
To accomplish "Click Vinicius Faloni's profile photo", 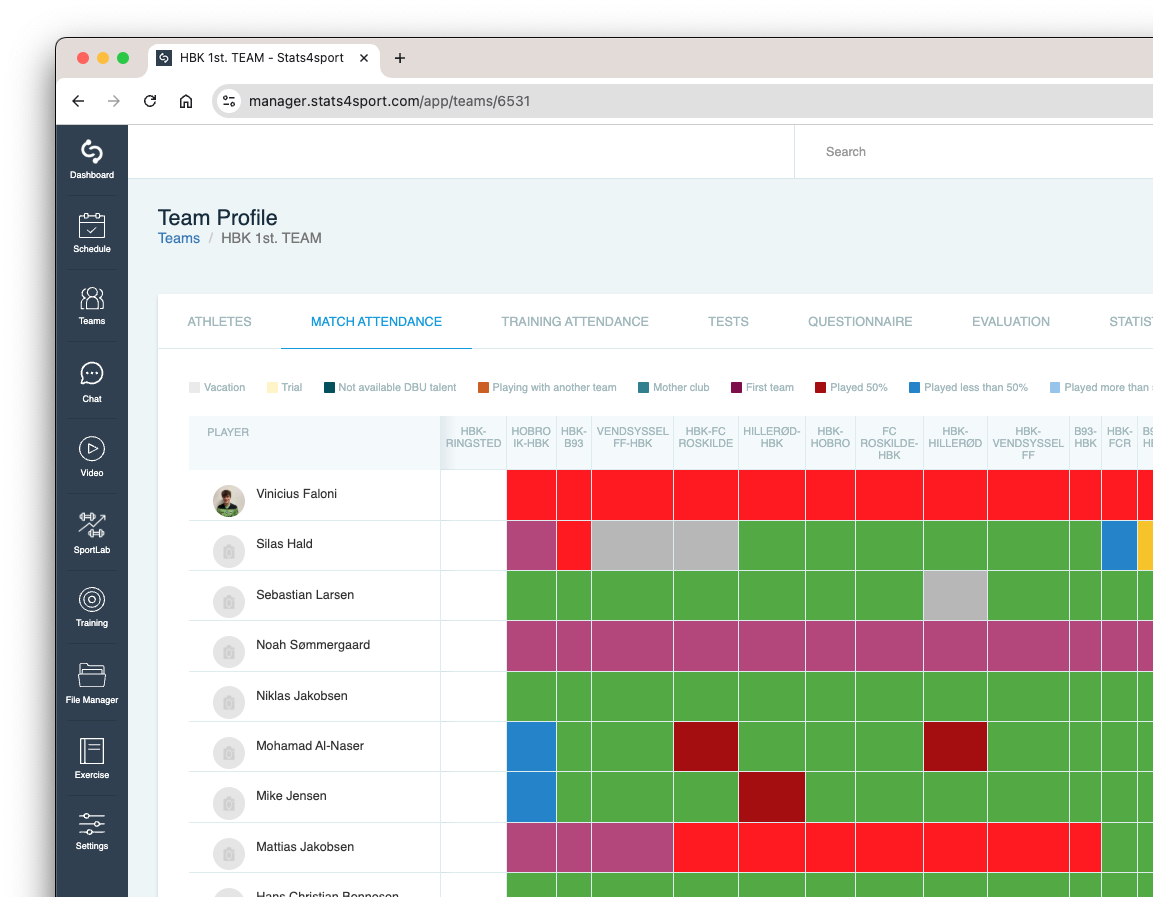I will click(x=229, y=501).
